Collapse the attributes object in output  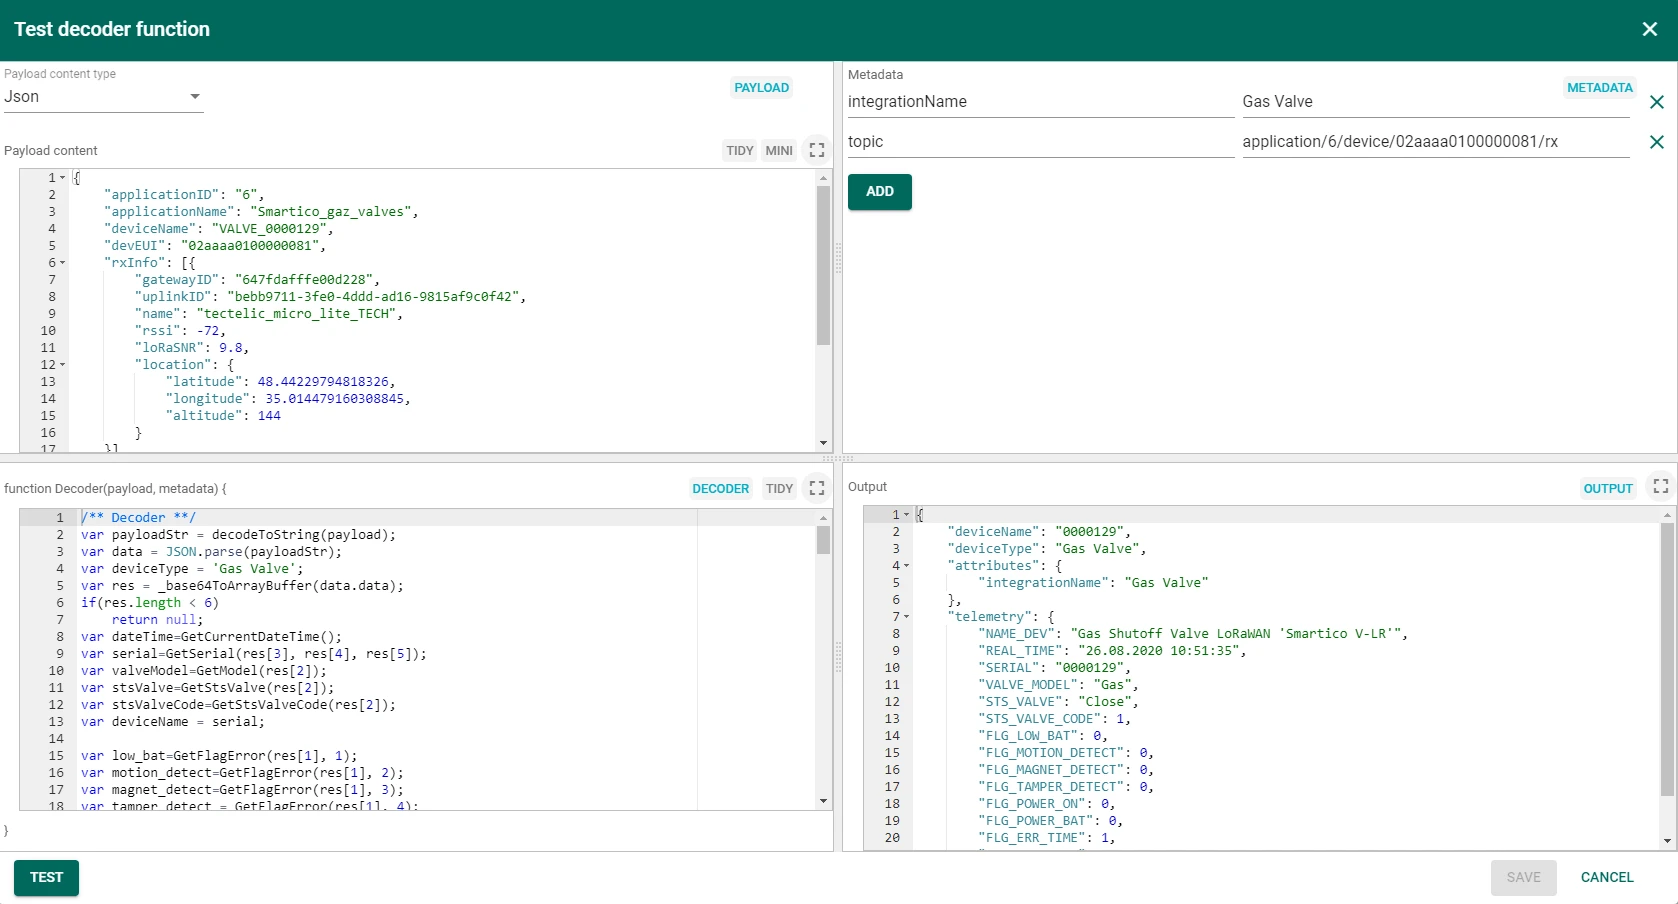coord(907,566)
